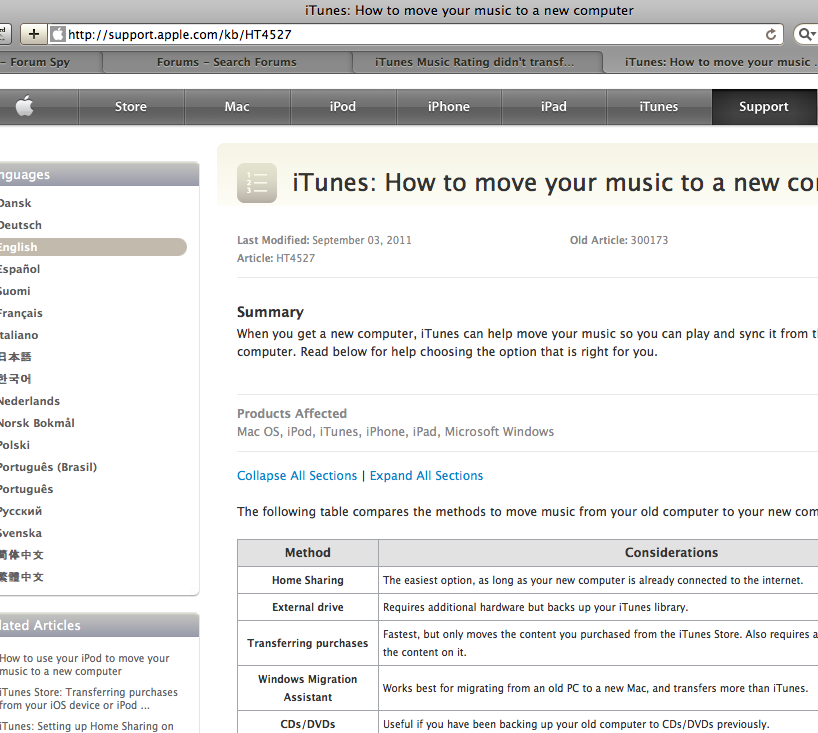This screenshot has width=818, height=733.
Task: Choose Español language
Action: point(19,269)
